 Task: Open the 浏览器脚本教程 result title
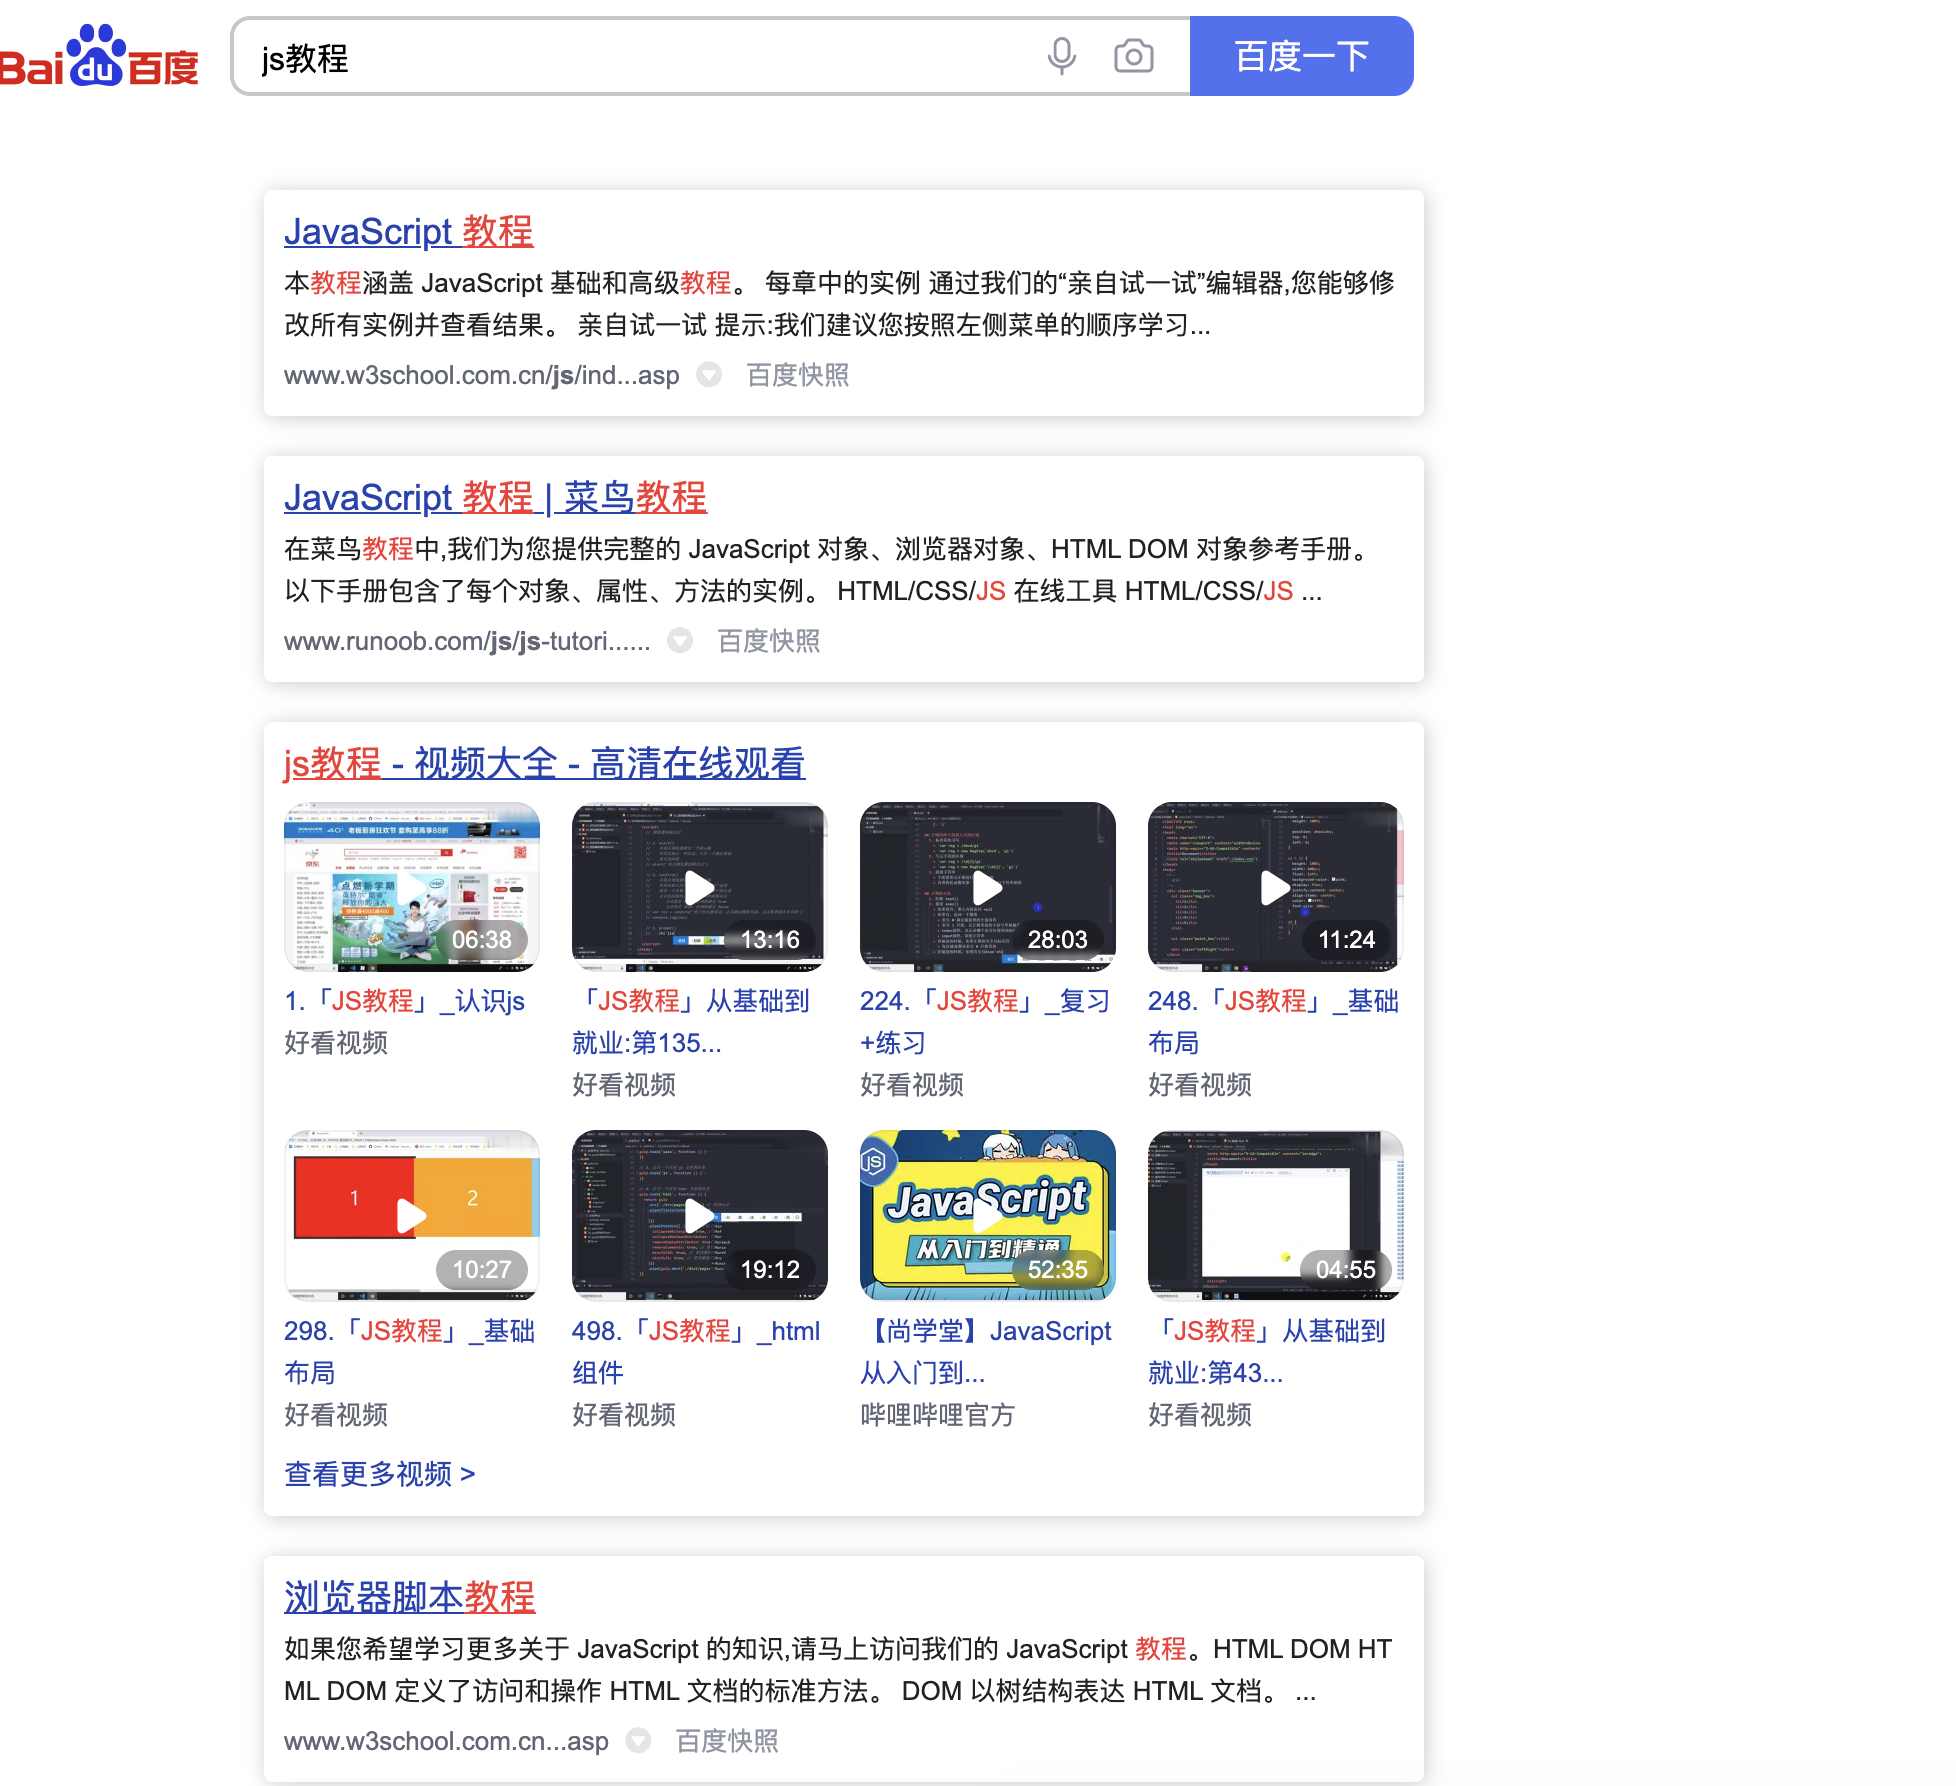tap(409, 1597)
